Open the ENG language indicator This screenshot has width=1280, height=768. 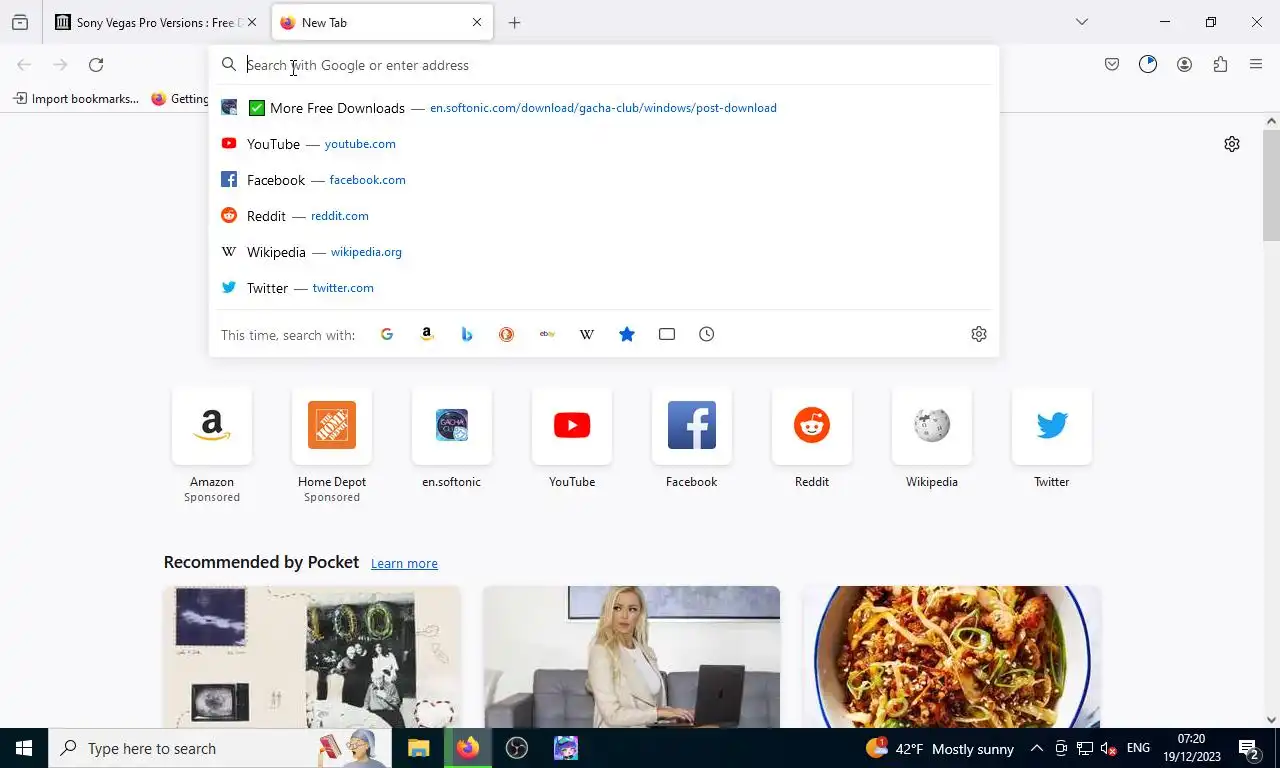pyautogui.click(x=1138, y=748)
